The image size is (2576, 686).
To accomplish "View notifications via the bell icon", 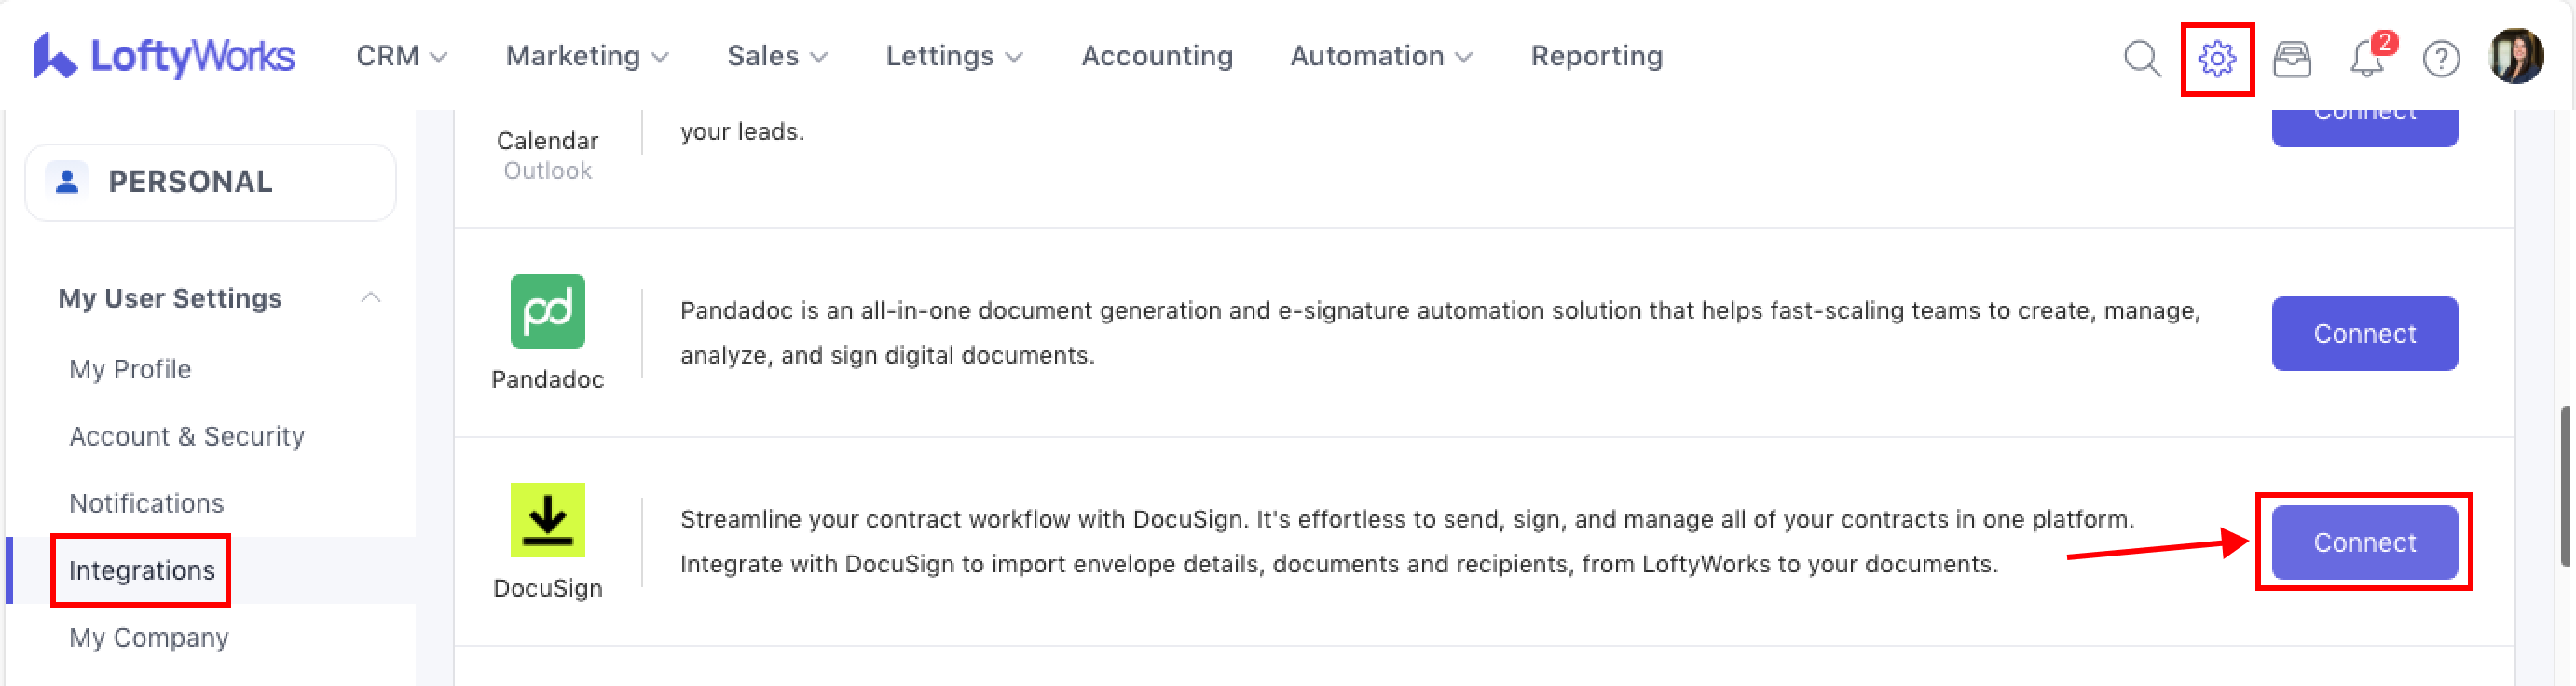I will [2366, 58].
